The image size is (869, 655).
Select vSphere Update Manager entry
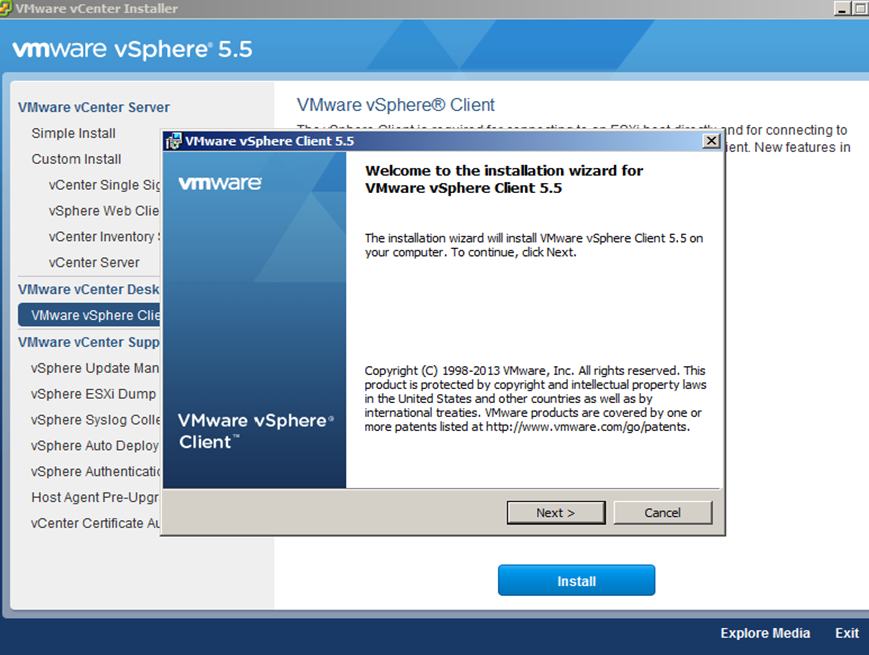pyautogui.click(x=95, y=368)
